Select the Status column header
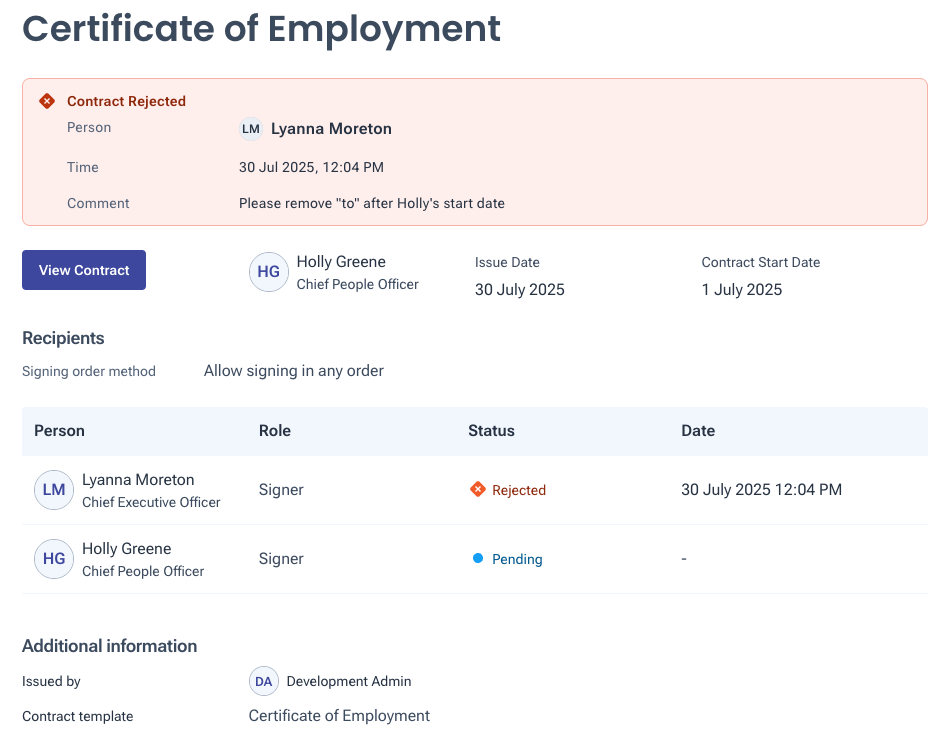Image resolution: width=942 pixels, height=751 pixels. click(x=491, y=431)
